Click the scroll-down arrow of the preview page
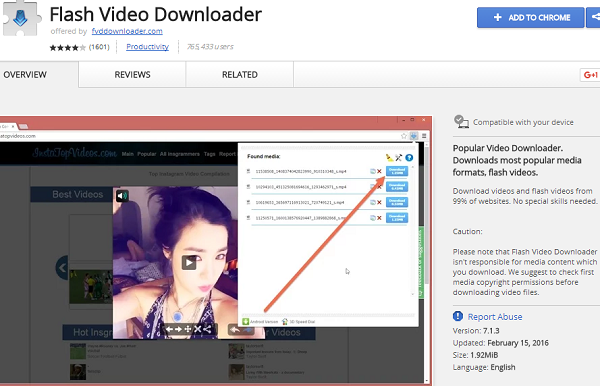The width and height of the screenshot is (600, 386). click(427, 380)
